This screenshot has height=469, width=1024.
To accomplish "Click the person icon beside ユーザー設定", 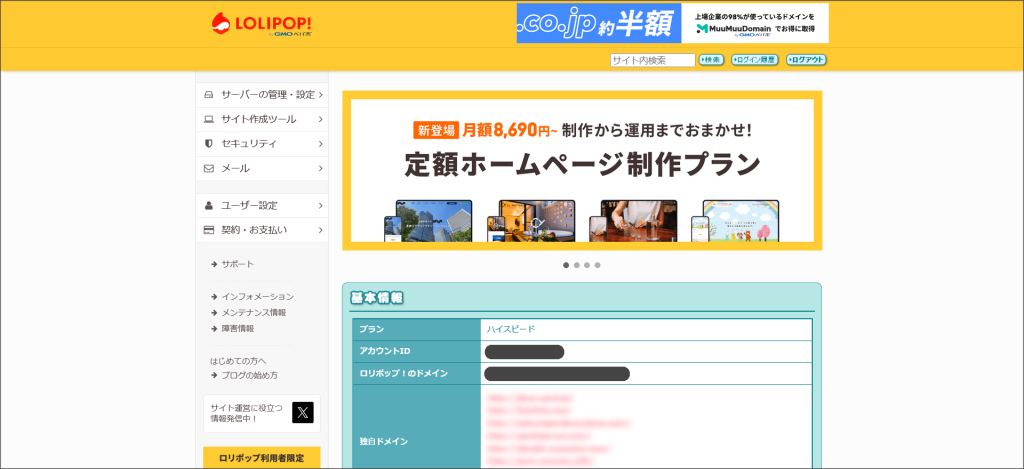I will [x=209, y=205].
